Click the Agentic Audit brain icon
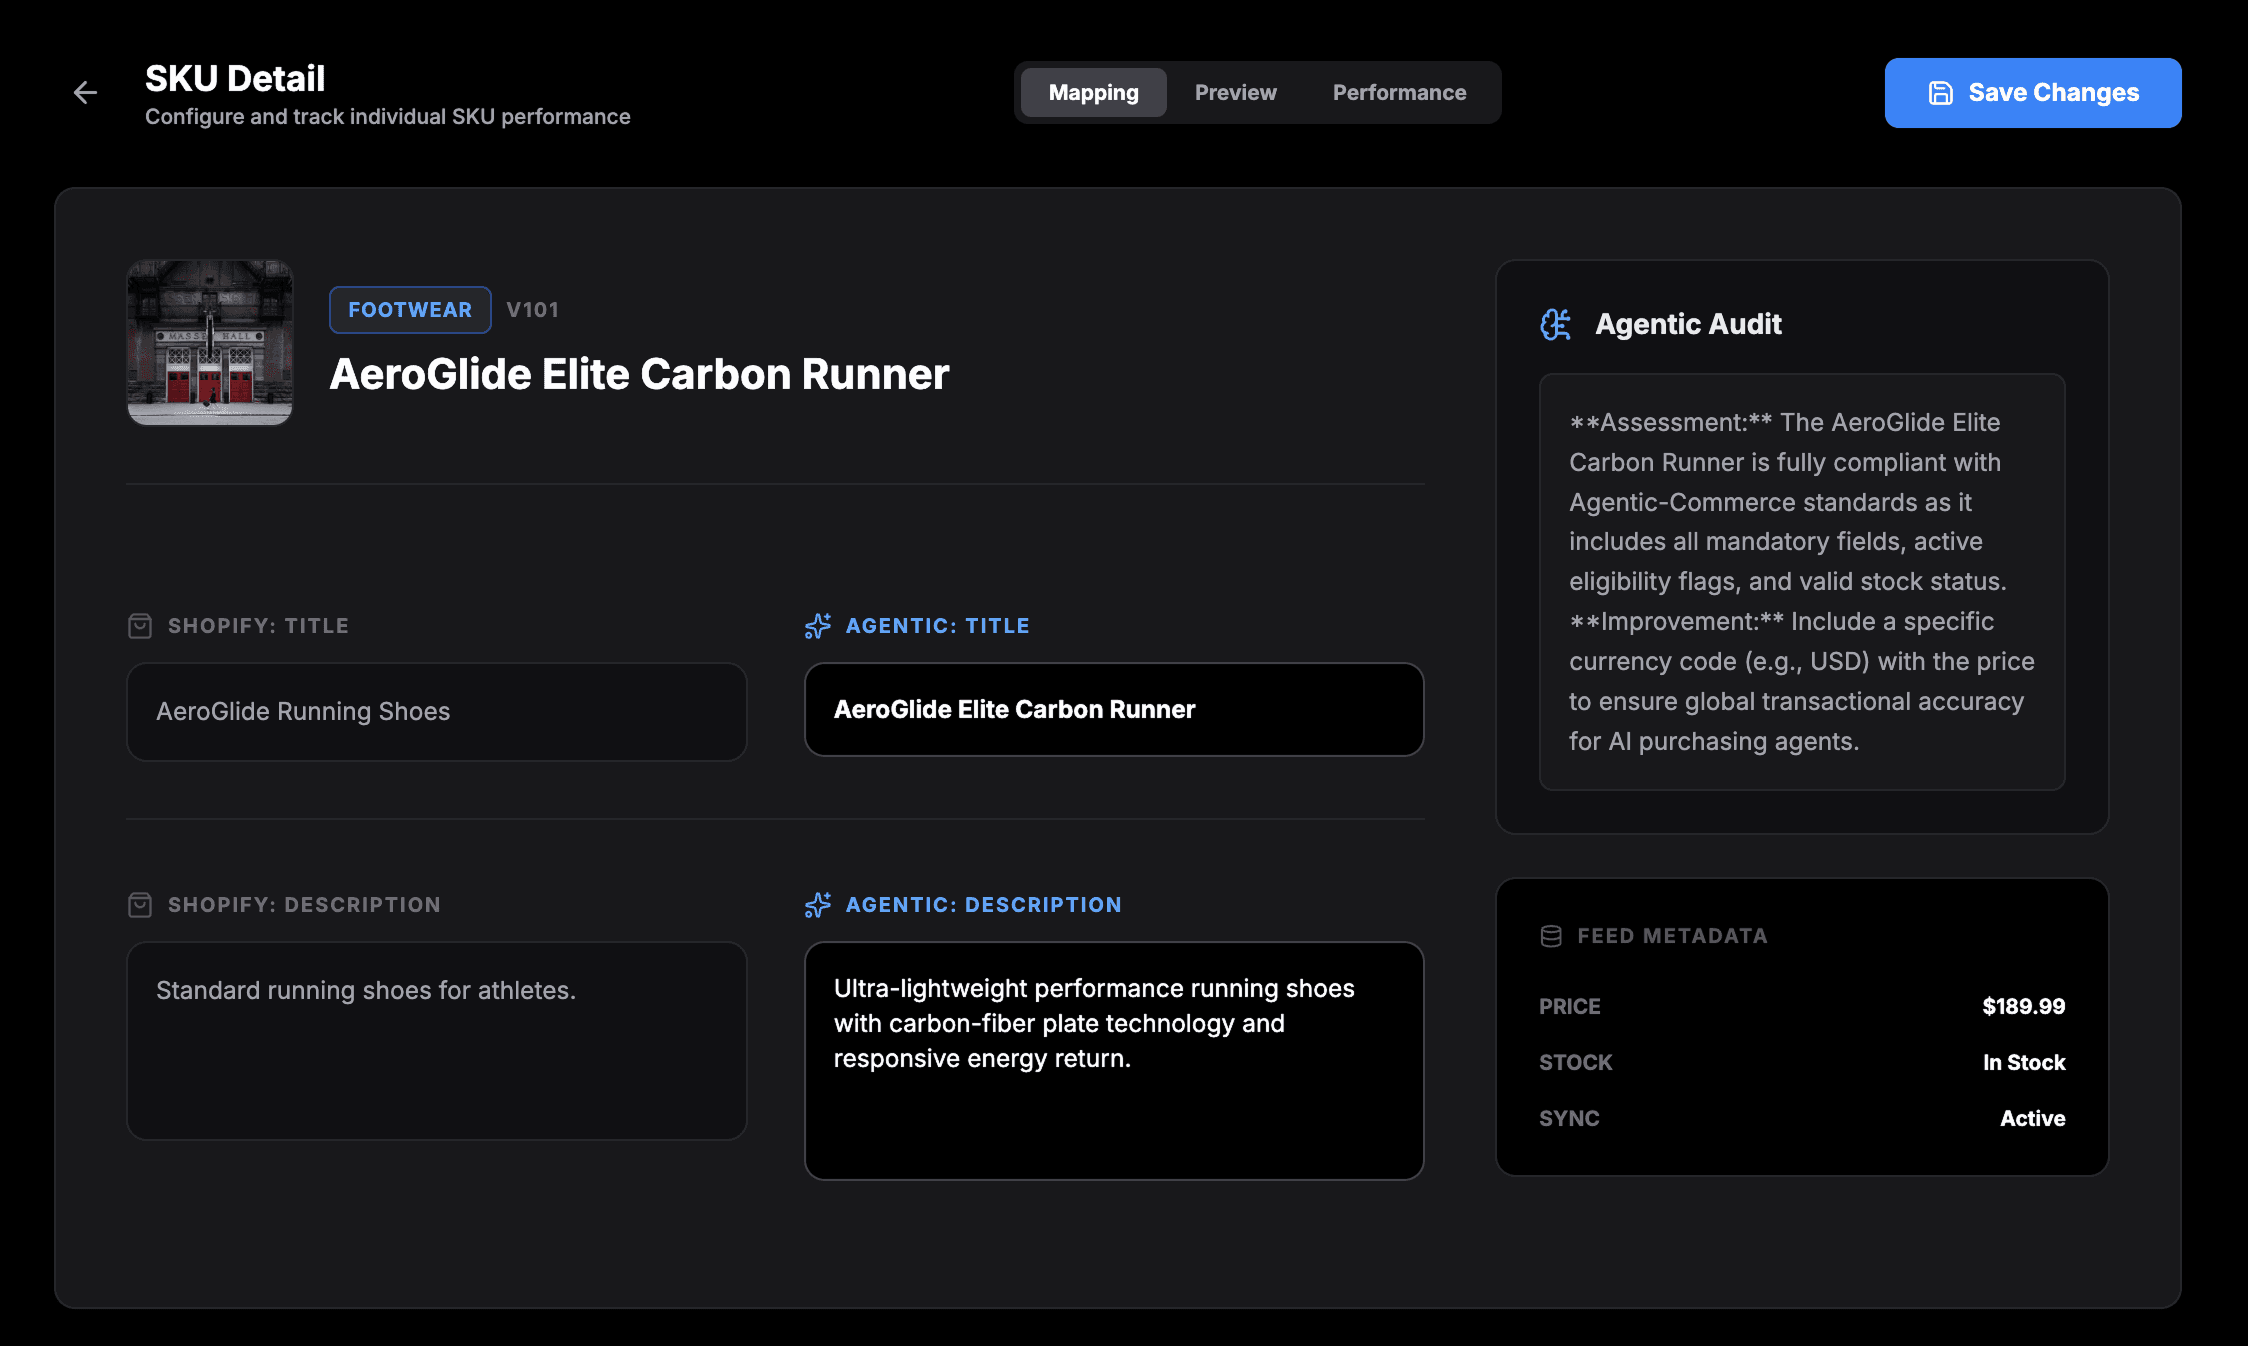The width and height of the screenshot is (2248, 1346). pyautogui.click(x=1556, y=324)
